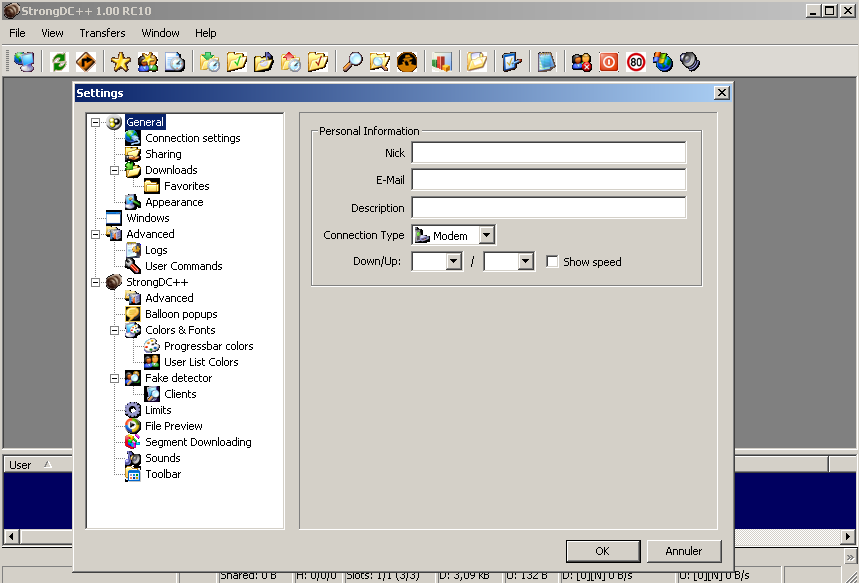
Task: Collapse the top-level Advanced tree node
Action: click(95, 234)
